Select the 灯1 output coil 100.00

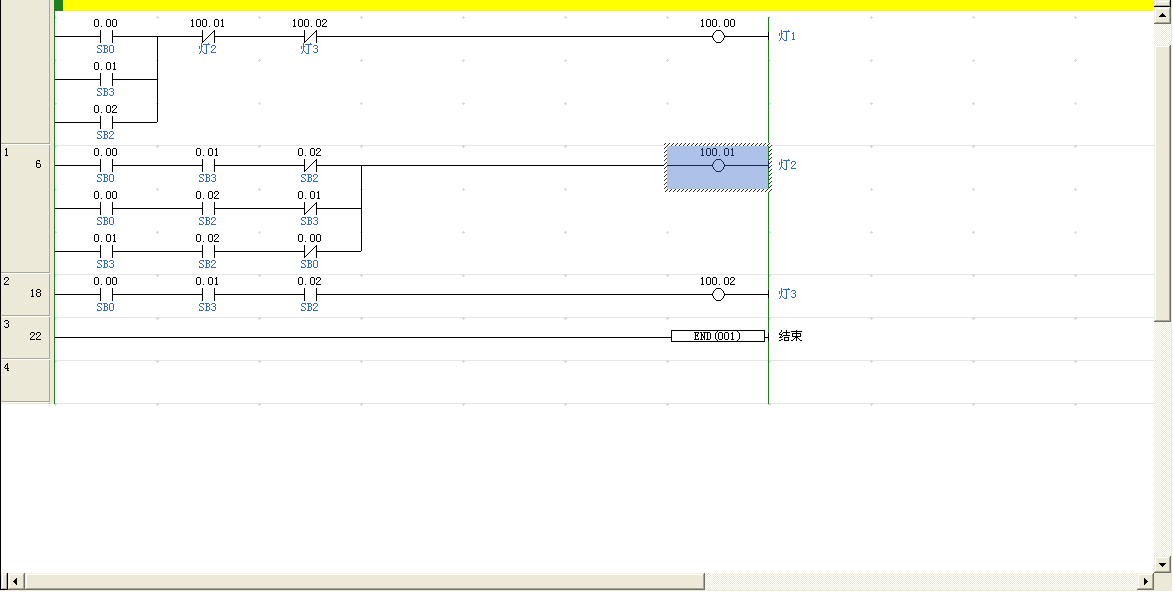click(717, 37)
